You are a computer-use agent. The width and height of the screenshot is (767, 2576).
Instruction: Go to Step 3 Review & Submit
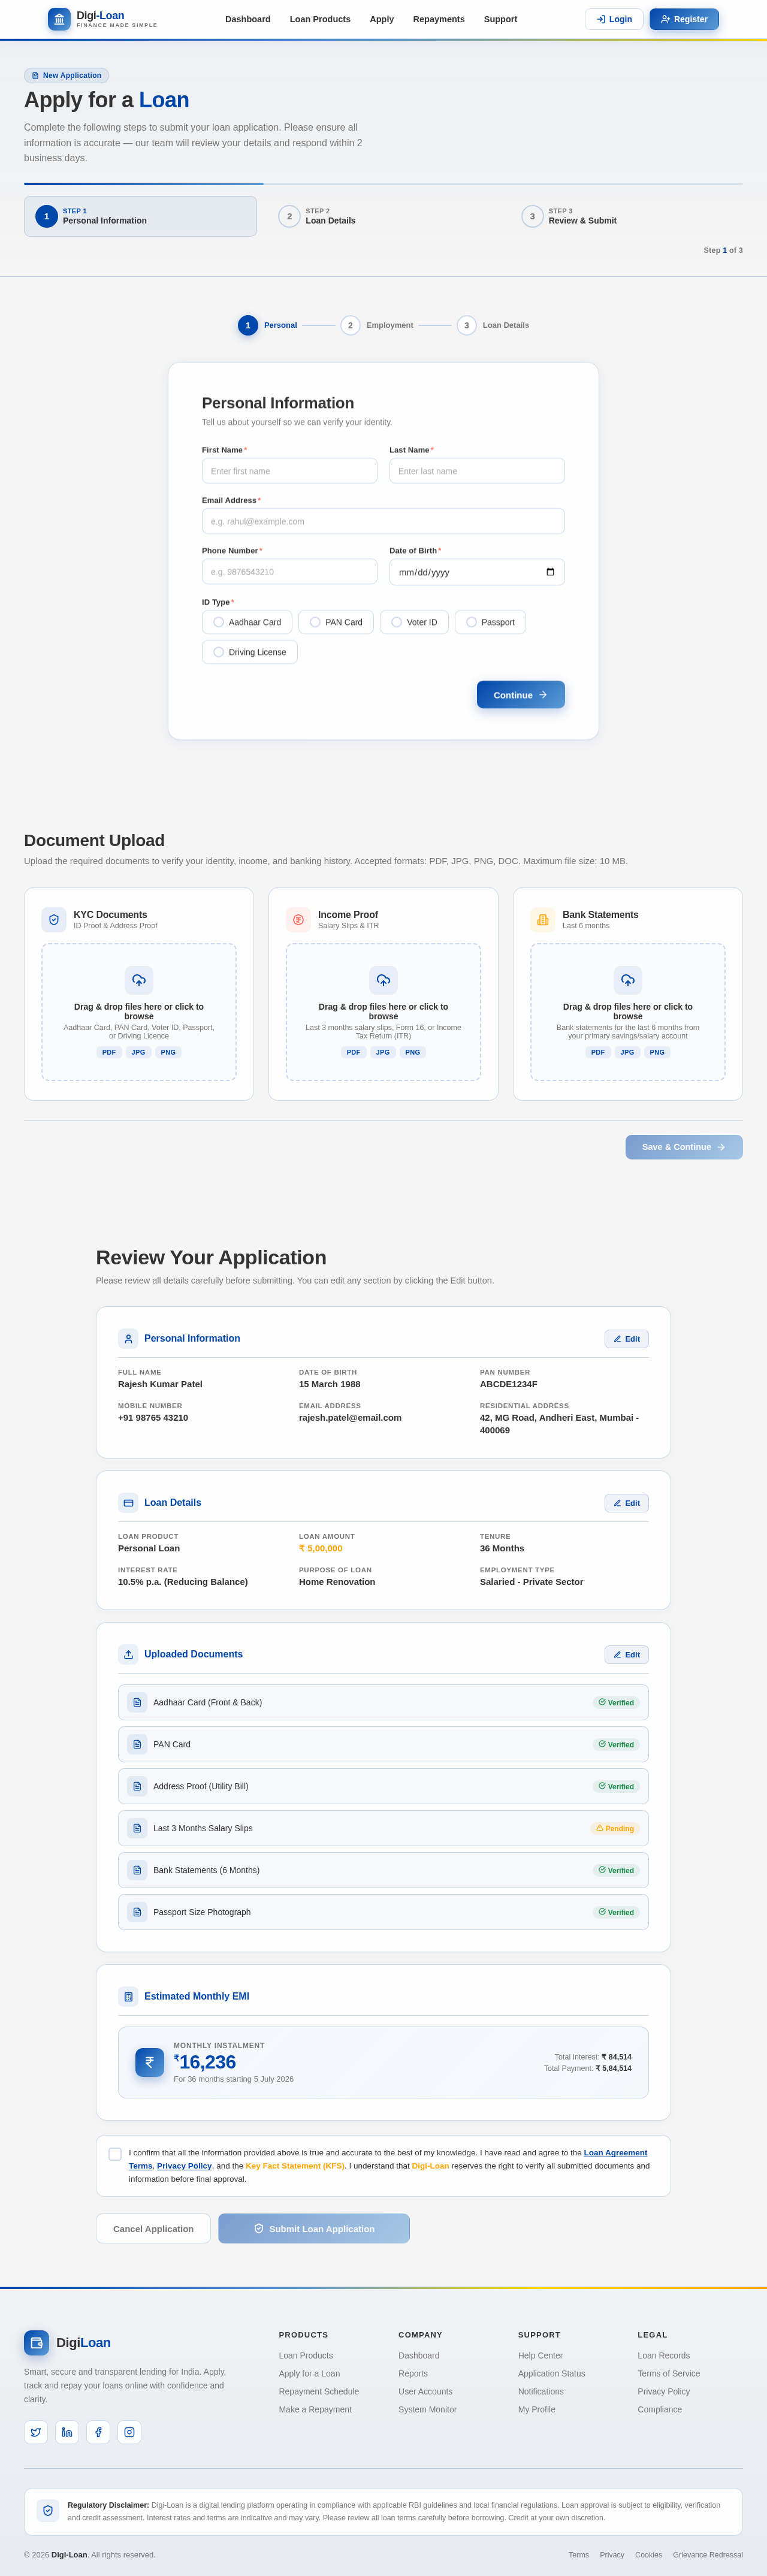point(626,216)
